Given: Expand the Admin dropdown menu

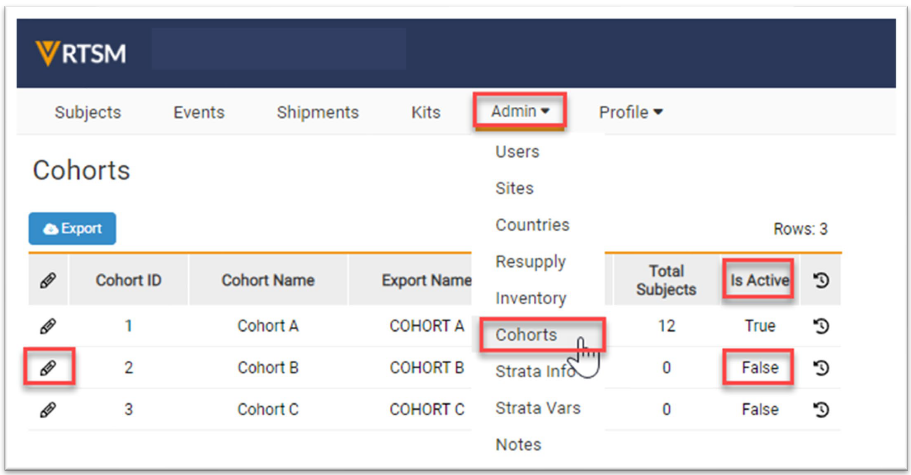Looking at the screenshot, I should pyautogui.click(x=520, y=112).
